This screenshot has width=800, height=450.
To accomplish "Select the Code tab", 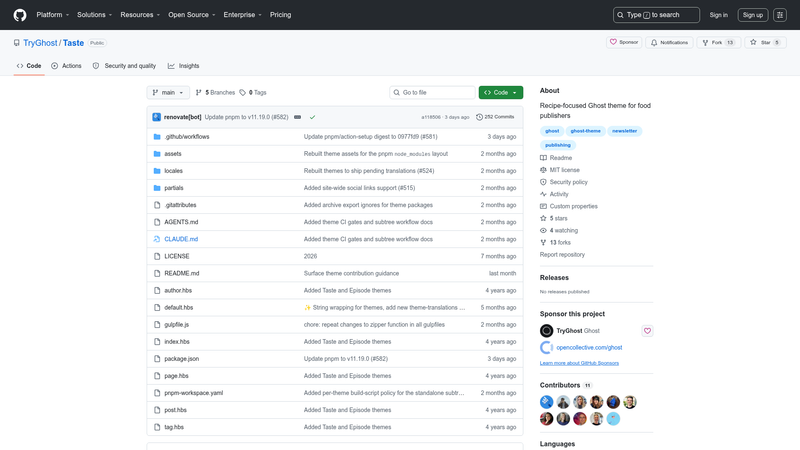I will pos(29,66).
